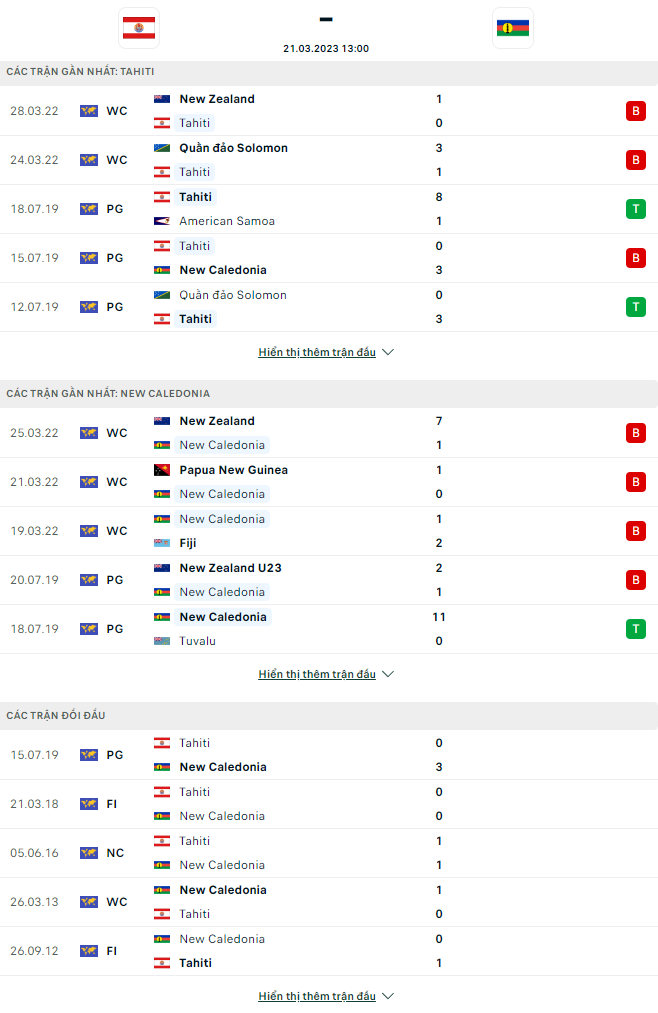Click the Fiji flag in New Caledonia's matches

click(x=160, y=543)
